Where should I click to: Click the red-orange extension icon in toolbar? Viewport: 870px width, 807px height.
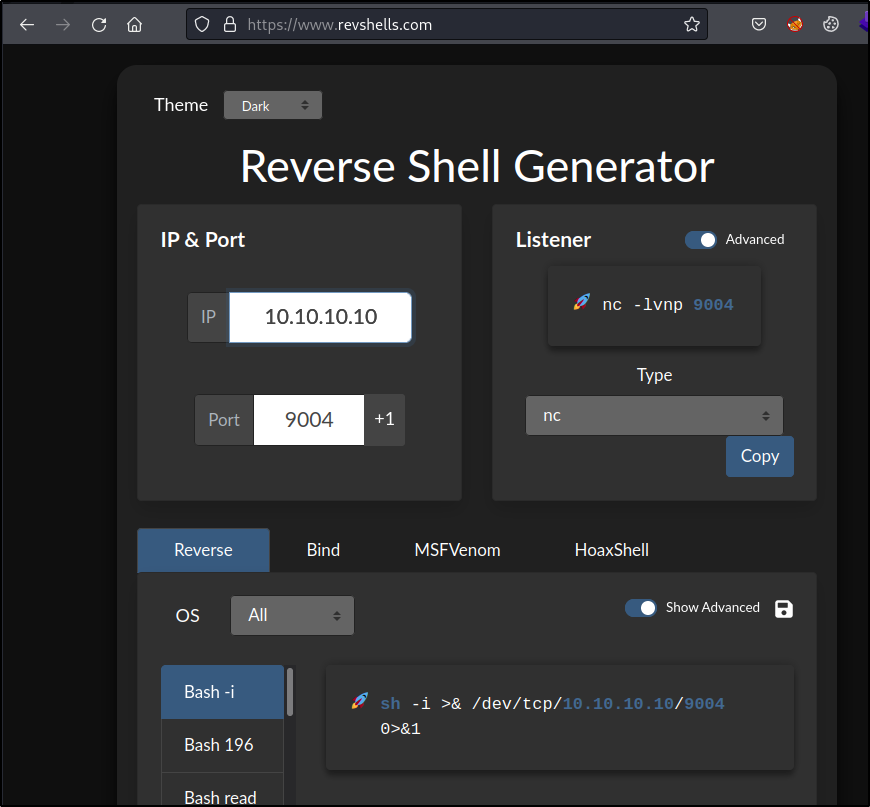click(795, 24)
